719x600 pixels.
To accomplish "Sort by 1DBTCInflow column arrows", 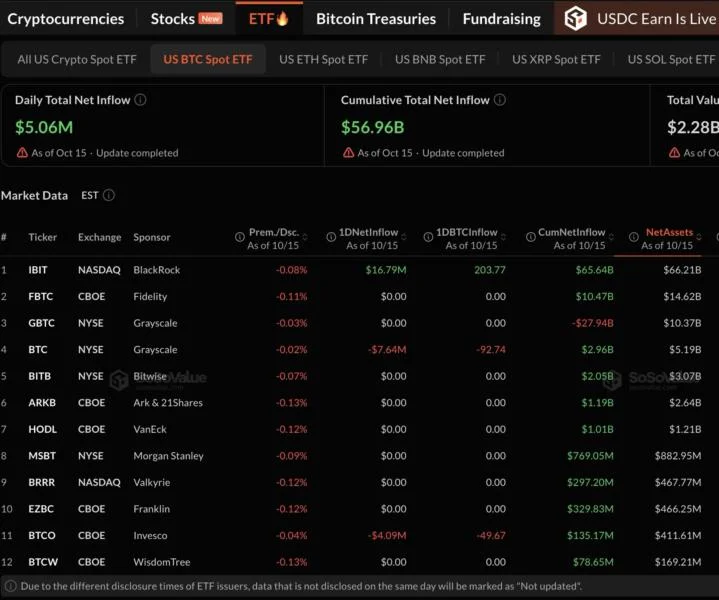I will coord(503,237).
